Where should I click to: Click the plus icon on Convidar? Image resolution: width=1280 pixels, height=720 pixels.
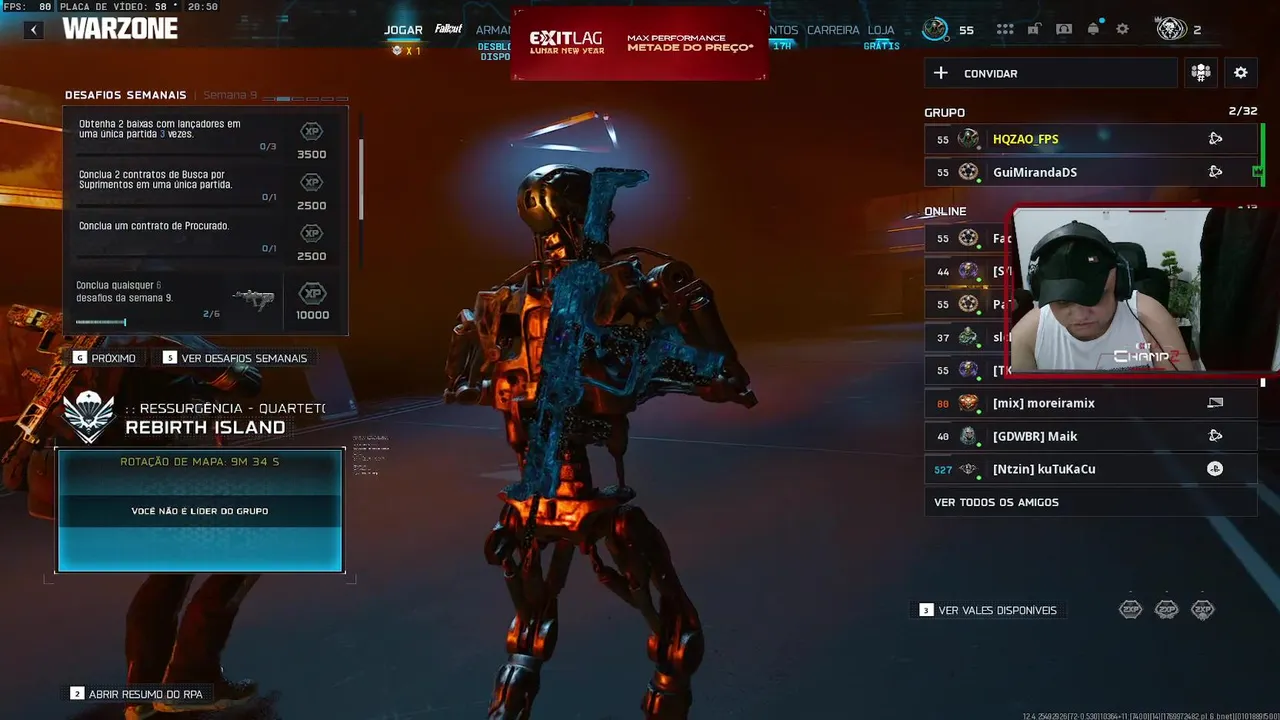pyautogui.click(x=941, y=73)
